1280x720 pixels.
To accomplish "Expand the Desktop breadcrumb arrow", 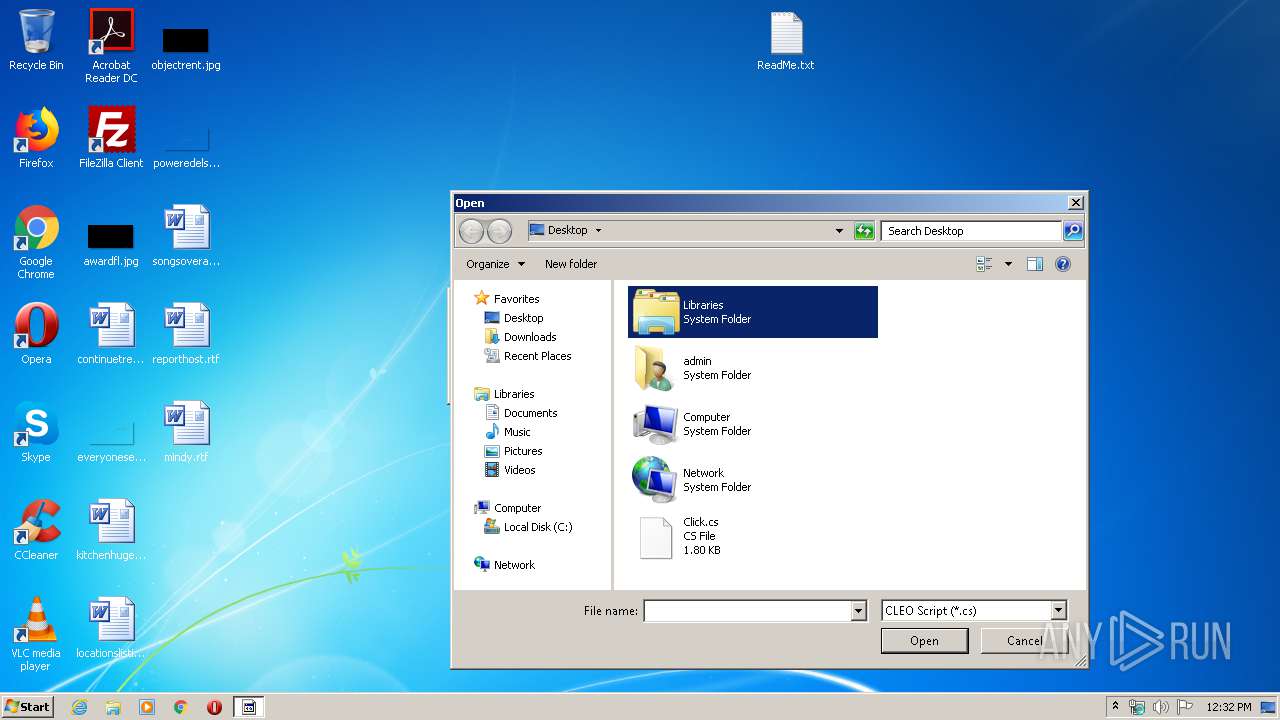I will [598, 230].
